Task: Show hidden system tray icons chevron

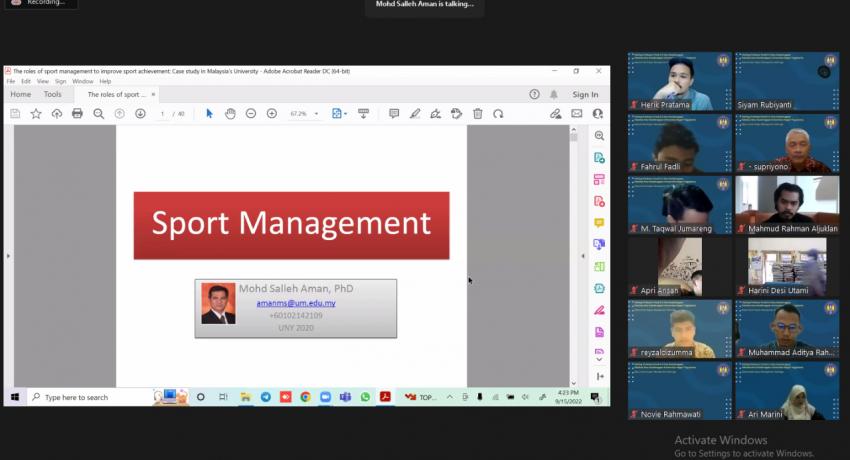Action: [x=449, y=397]
